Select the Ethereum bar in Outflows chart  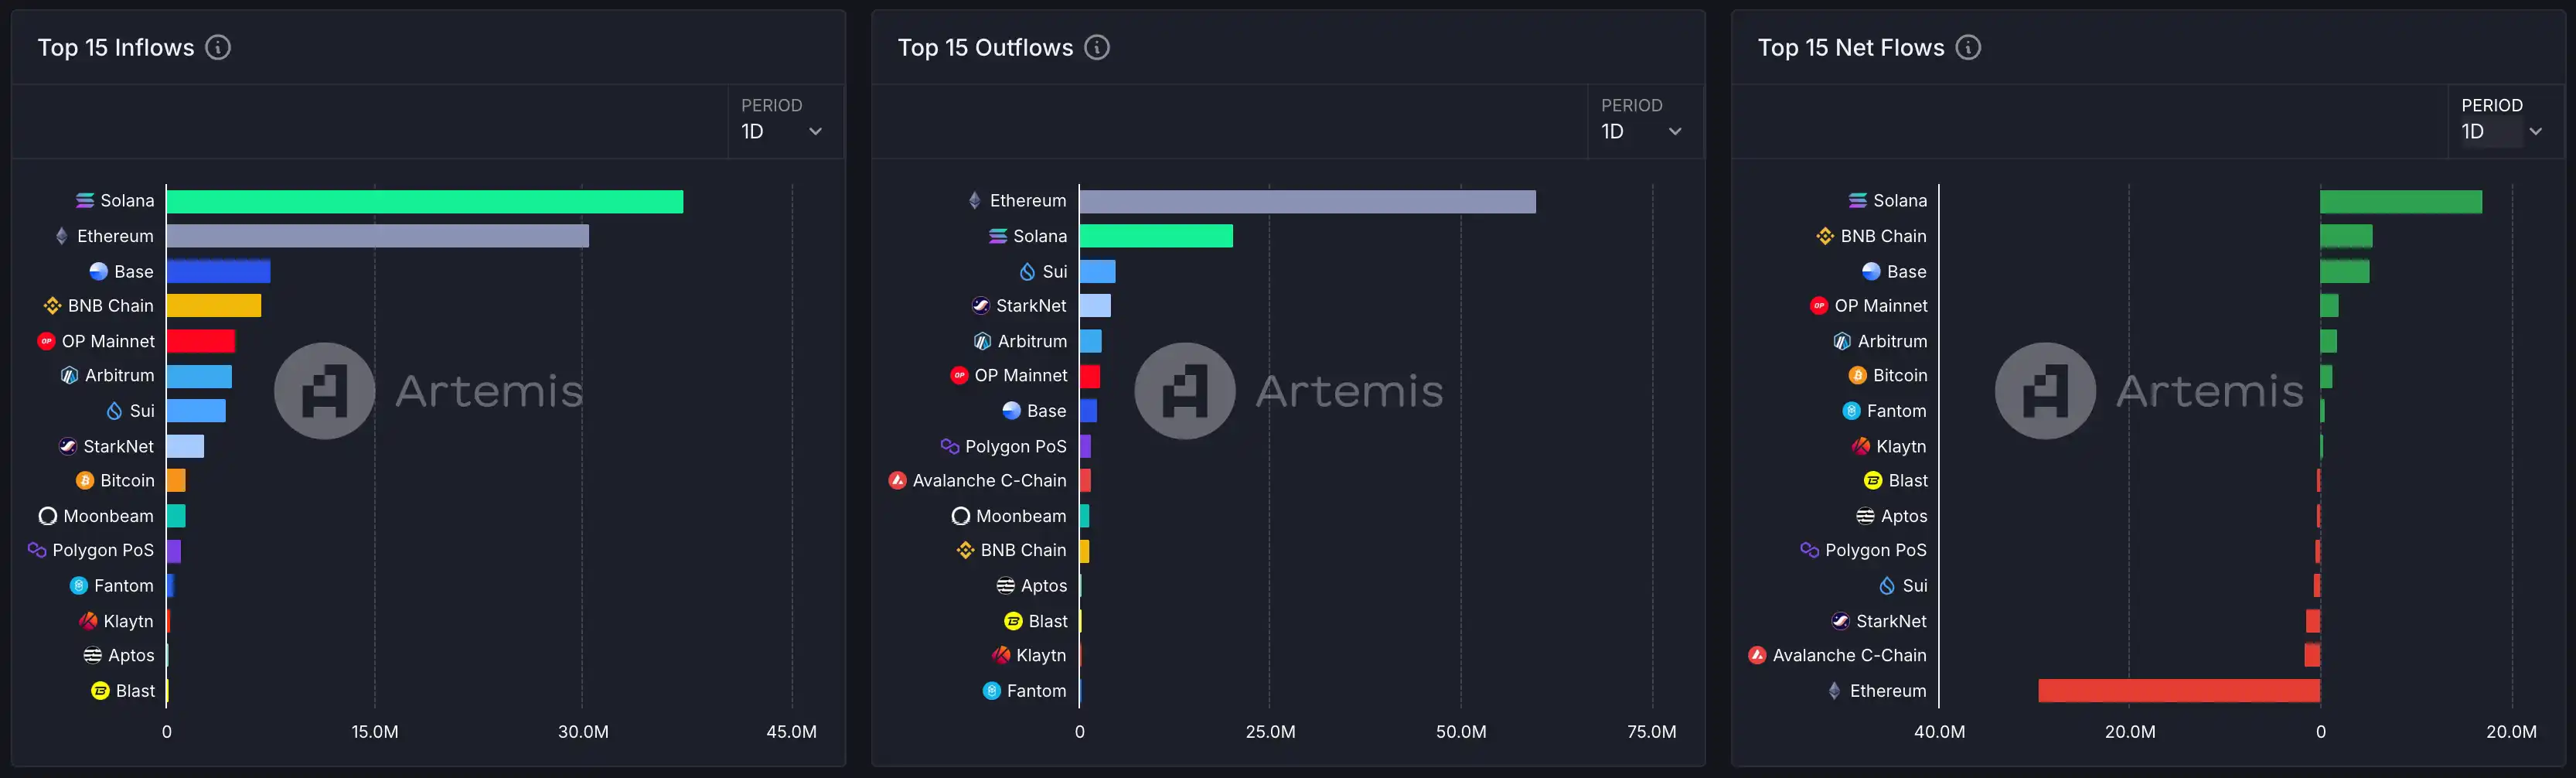pos(1307,202)
